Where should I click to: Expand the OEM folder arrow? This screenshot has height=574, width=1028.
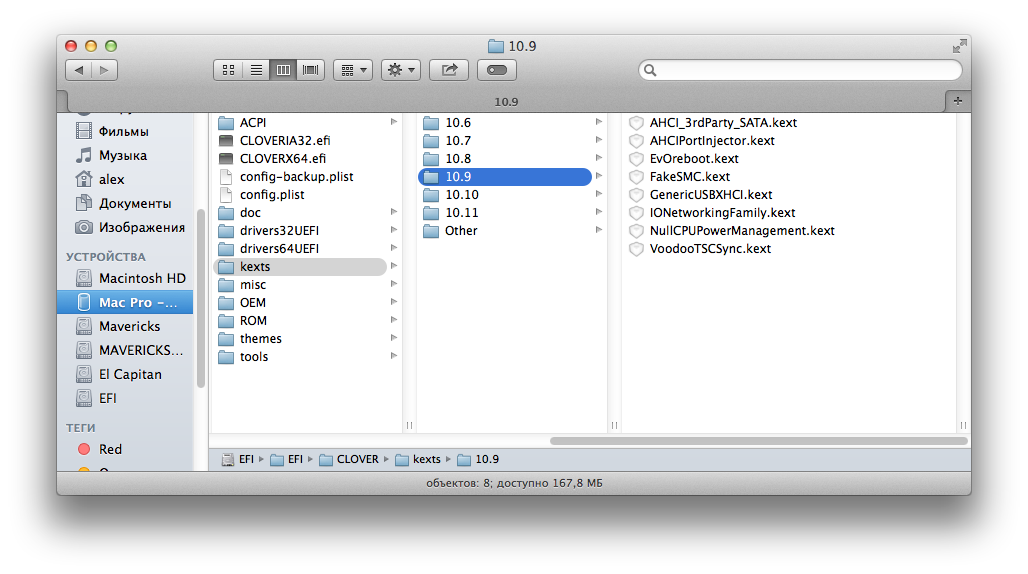pyautogui.click(x=393, y=301)
